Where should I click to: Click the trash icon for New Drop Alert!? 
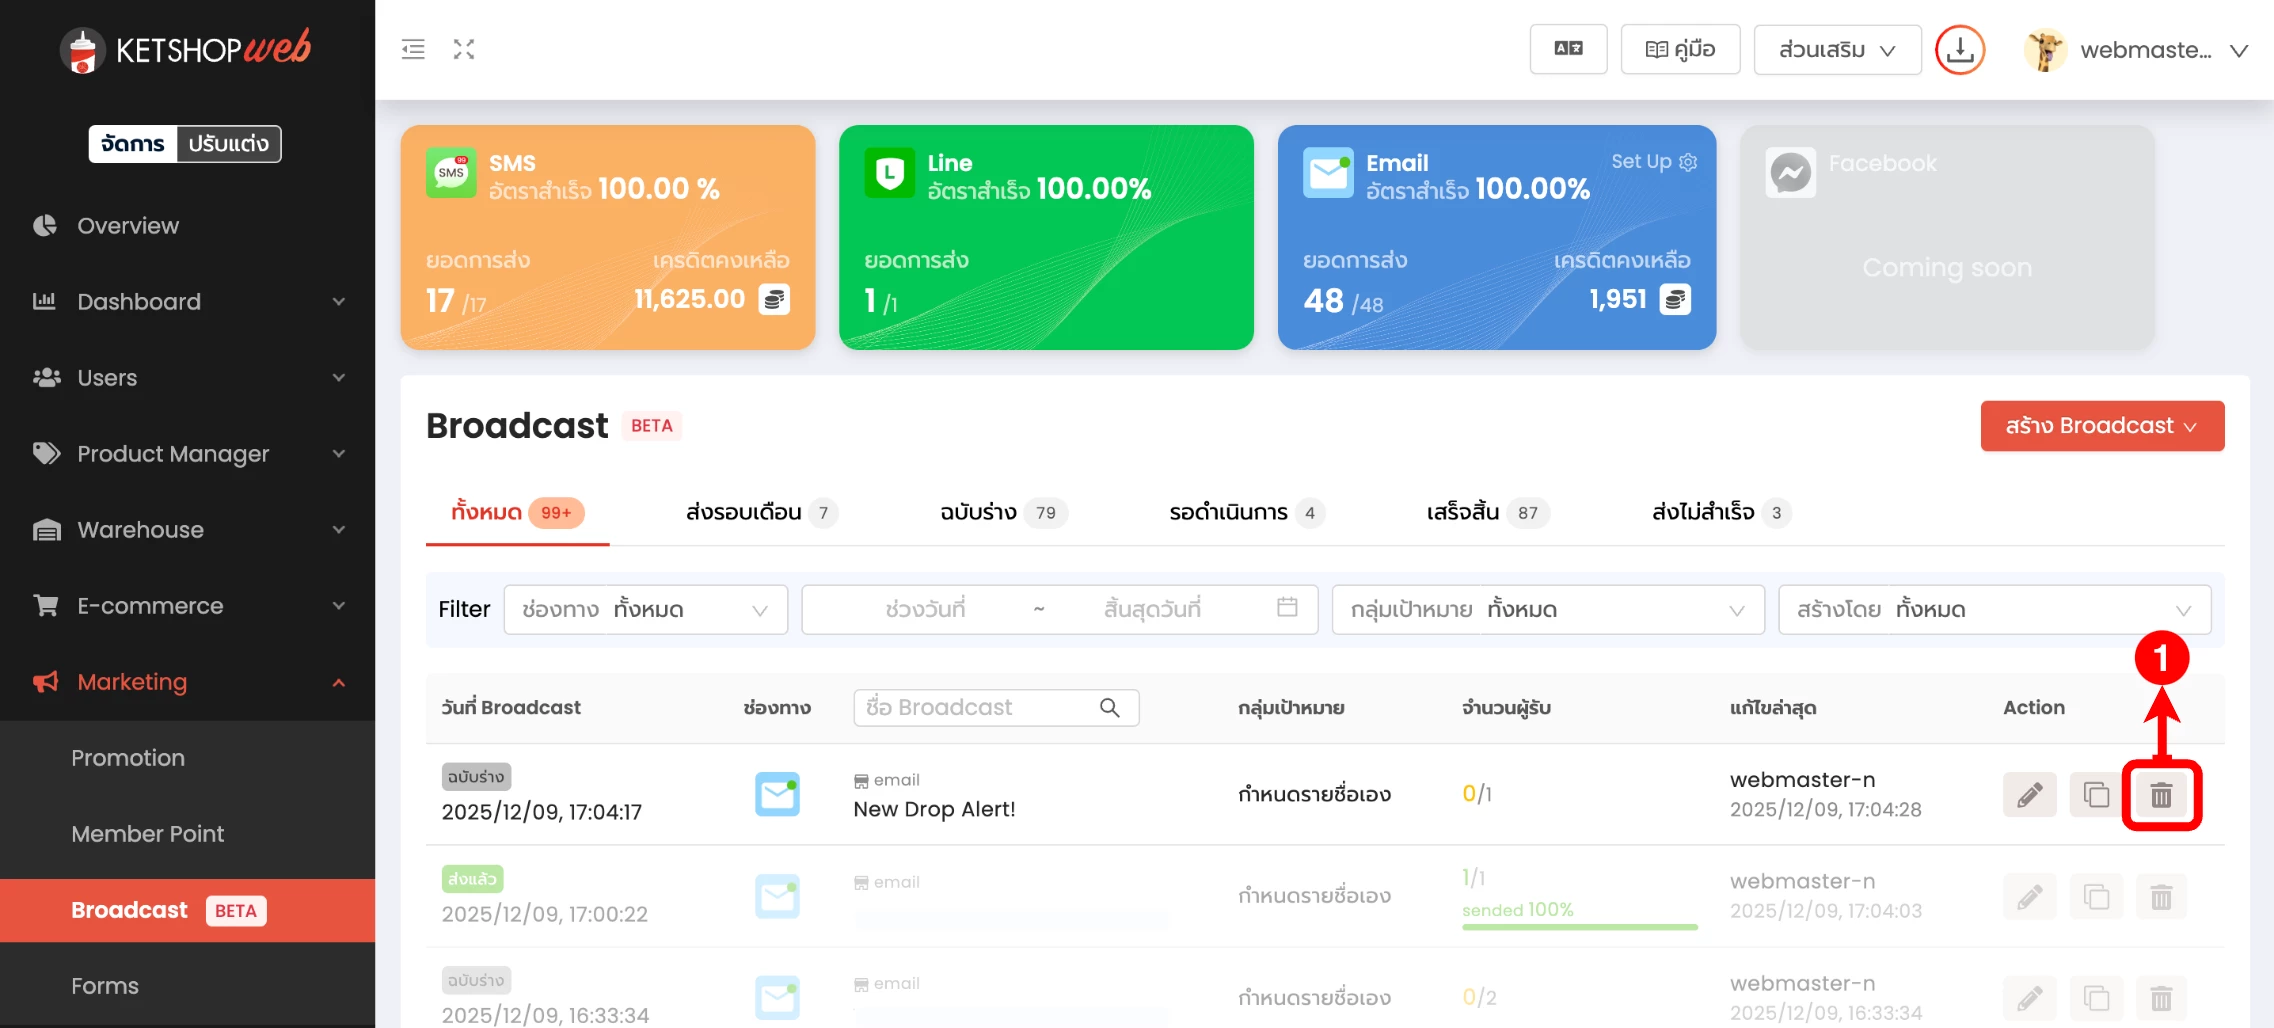pyautogui.click(x=2161, y=795)
